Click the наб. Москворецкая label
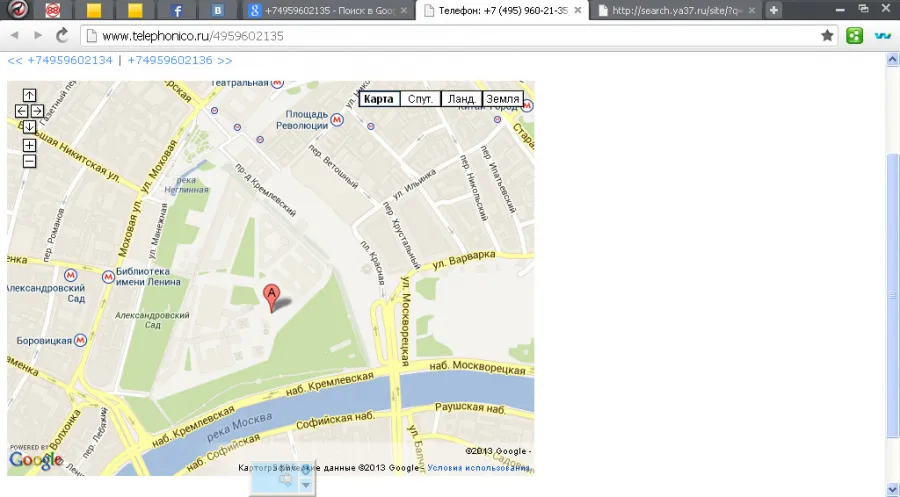The image size is (900, 497). 477,367
